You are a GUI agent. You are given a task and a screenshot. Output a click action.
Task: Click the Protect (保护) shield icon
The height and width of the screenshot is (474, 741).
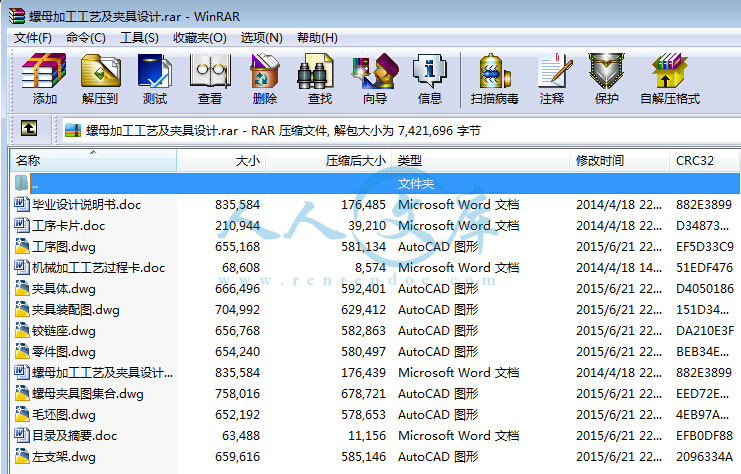point(606,71)
